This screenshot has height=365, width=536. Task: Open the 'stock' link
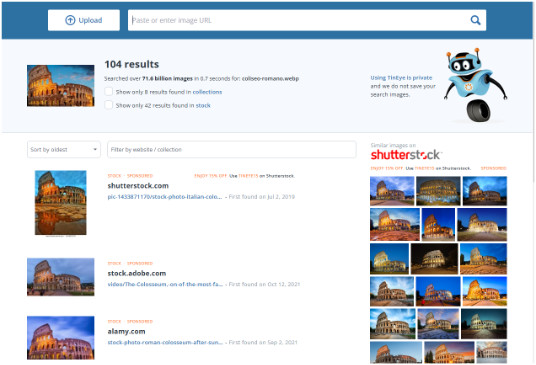point(203,105)
